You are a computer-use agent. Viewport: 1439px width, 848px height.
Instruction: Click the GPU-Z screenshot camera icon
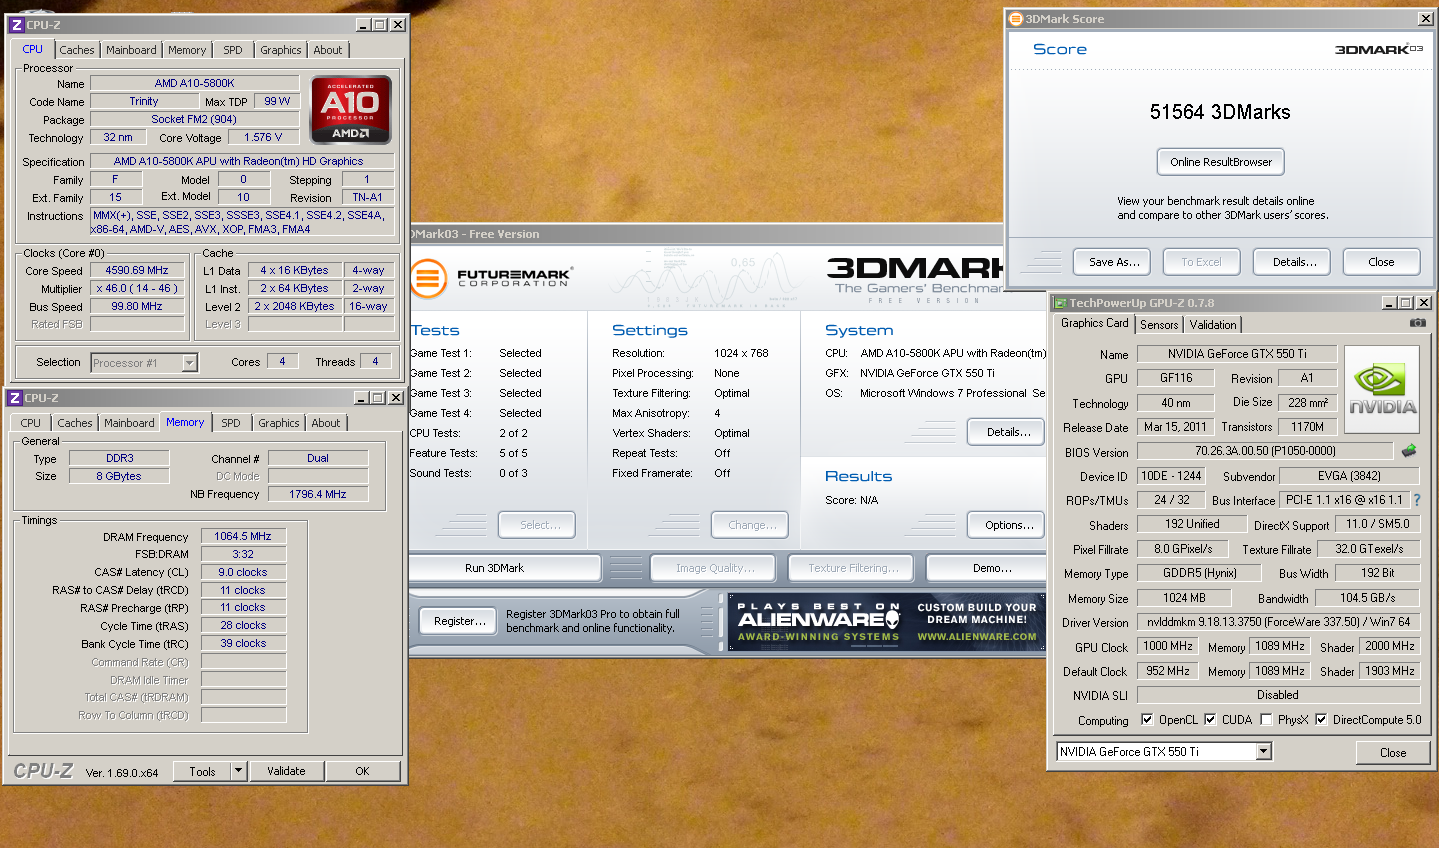pos(1417,322)
